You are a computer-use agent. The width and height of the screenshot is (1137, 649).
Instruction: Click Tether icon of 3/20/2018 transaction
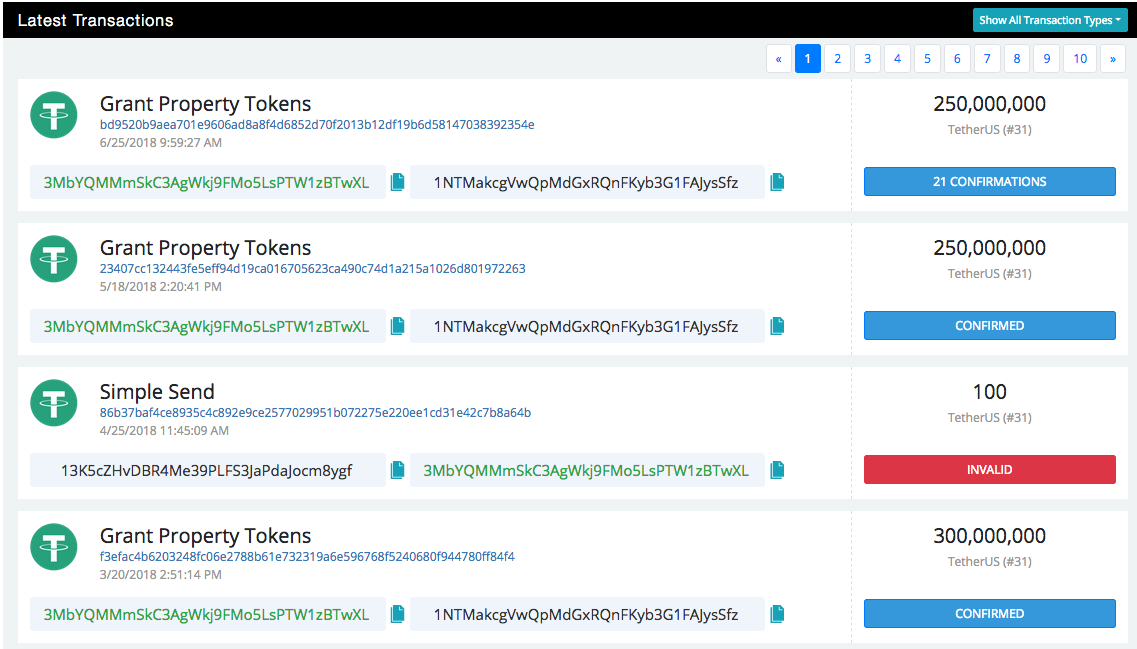click(x=54, y=547)
